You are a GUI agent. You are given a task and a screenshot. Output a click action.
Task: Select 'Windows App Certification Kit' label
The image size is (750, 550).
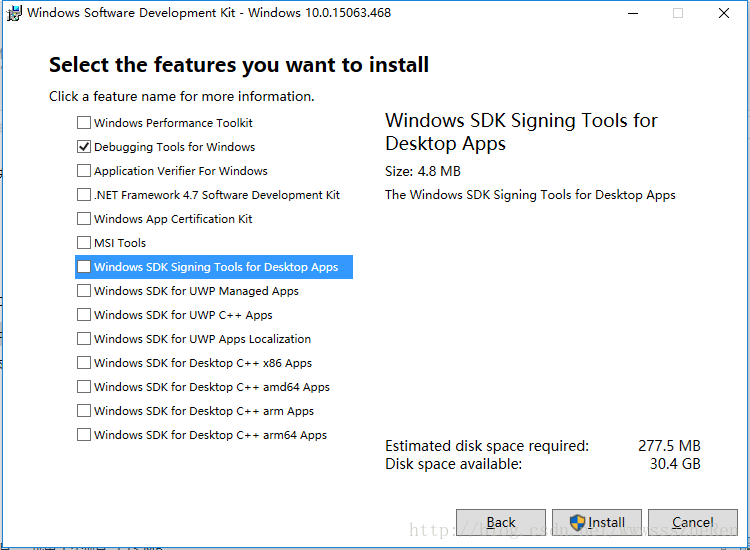click(x=173, y=219)
